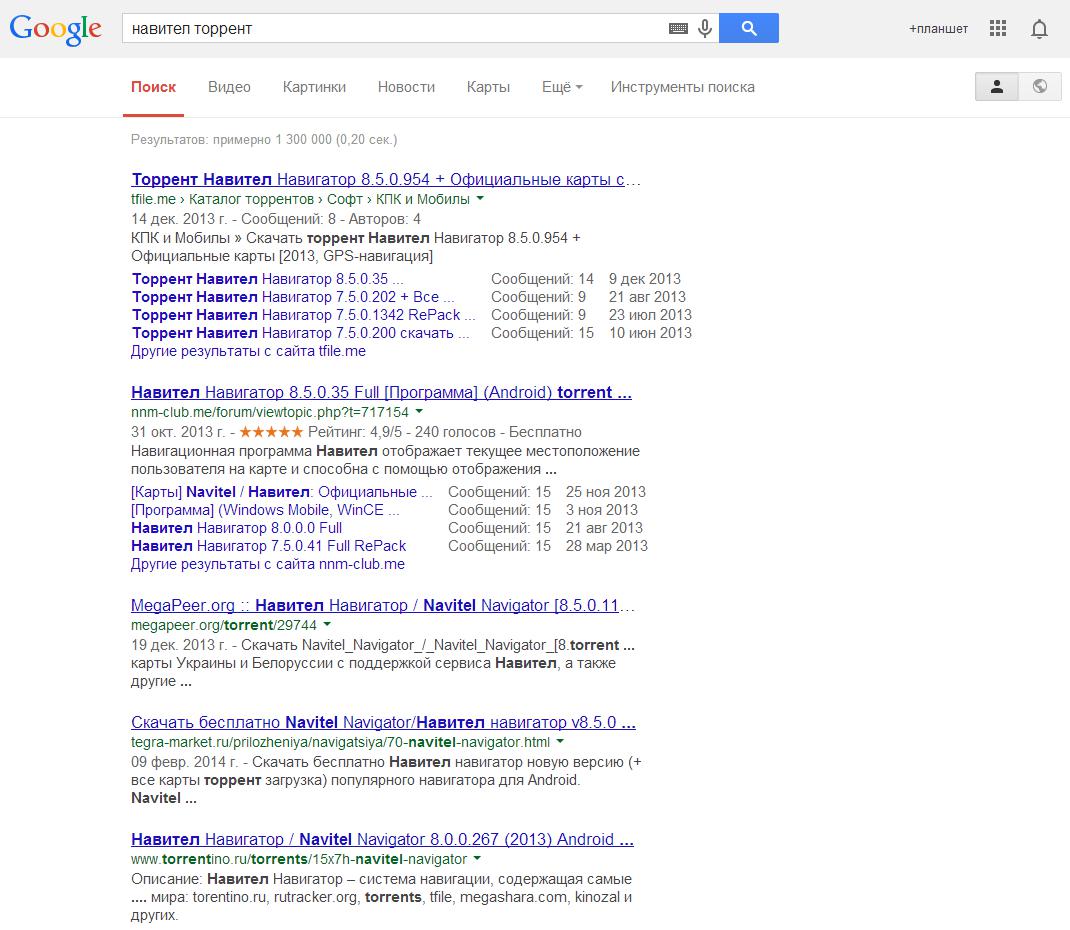The width and height of the screenshot is (1070, 930).
Task: Click 'Другие результаты с сайта tfile.me'
Action: coord(248,351)
